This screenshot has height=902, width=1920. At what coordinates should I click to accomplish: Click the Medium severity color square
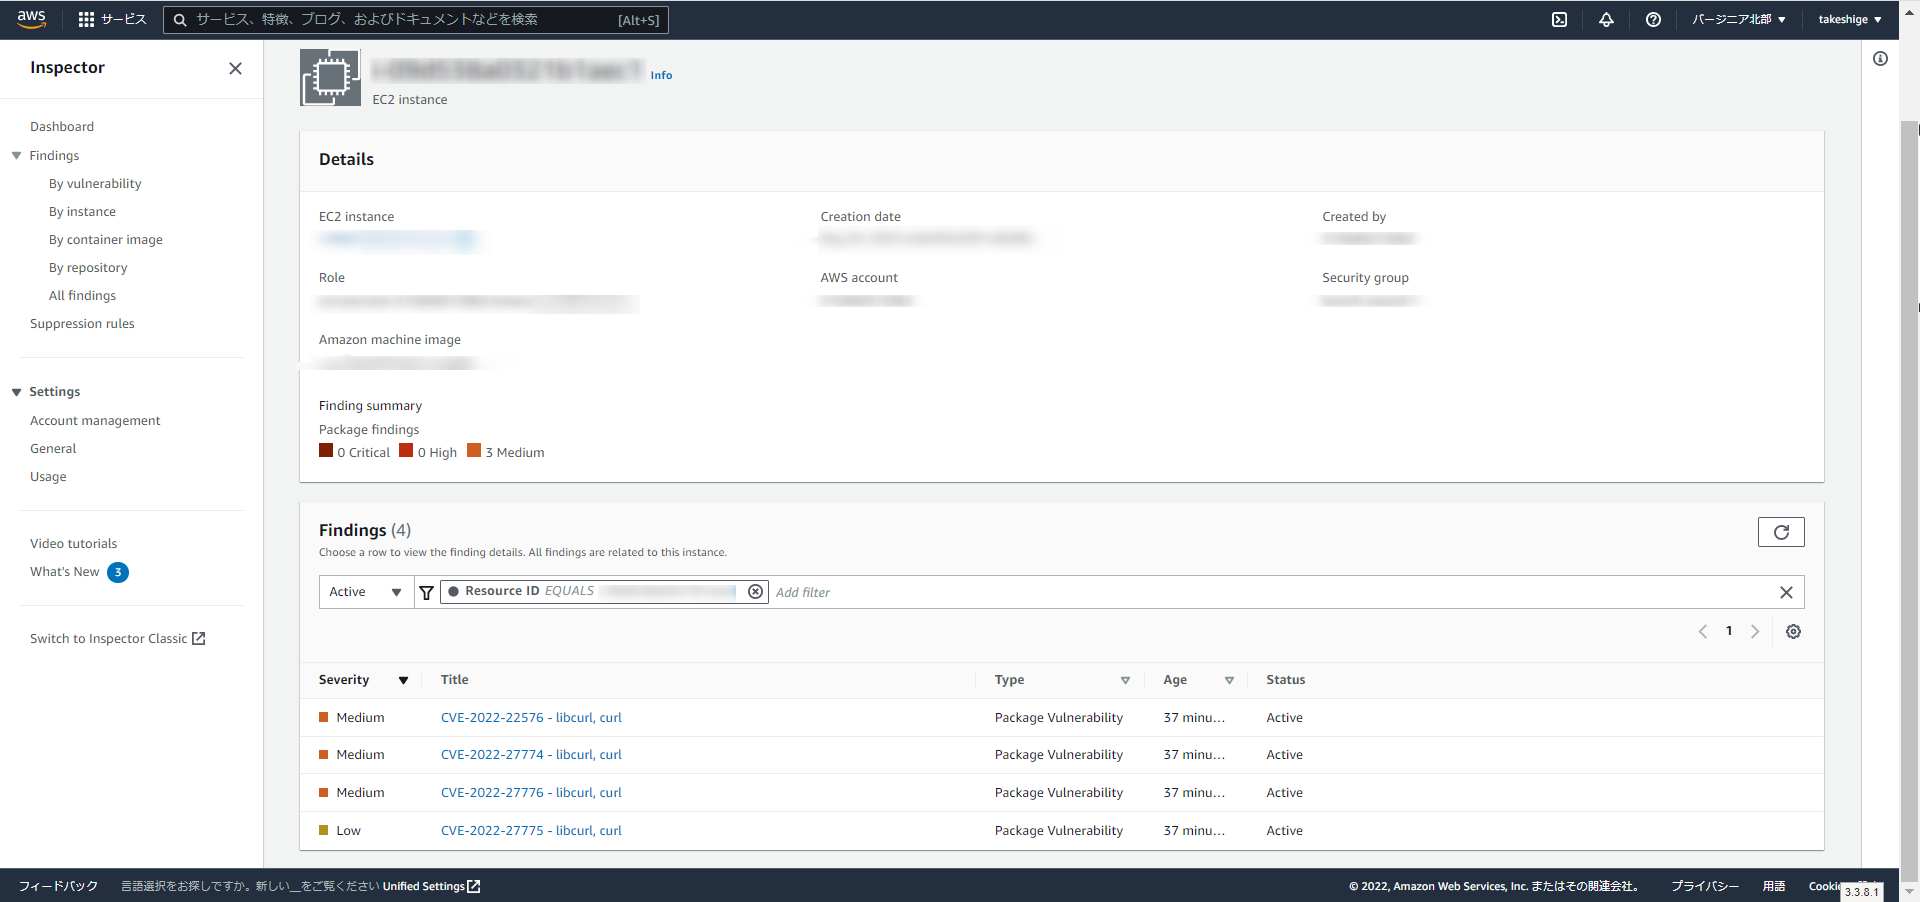(x=474, y=450)
